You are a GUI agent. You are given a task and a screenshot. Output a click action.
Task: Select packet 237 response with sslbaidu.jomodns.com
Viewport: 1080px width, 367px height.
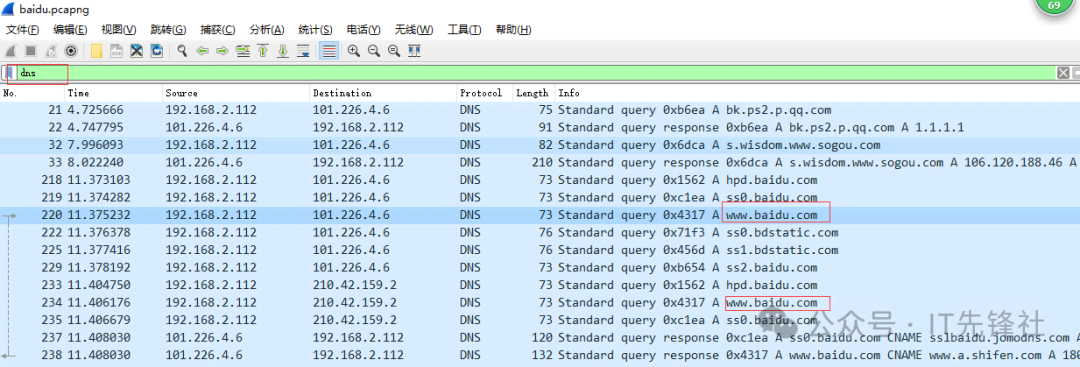point(540,338)
